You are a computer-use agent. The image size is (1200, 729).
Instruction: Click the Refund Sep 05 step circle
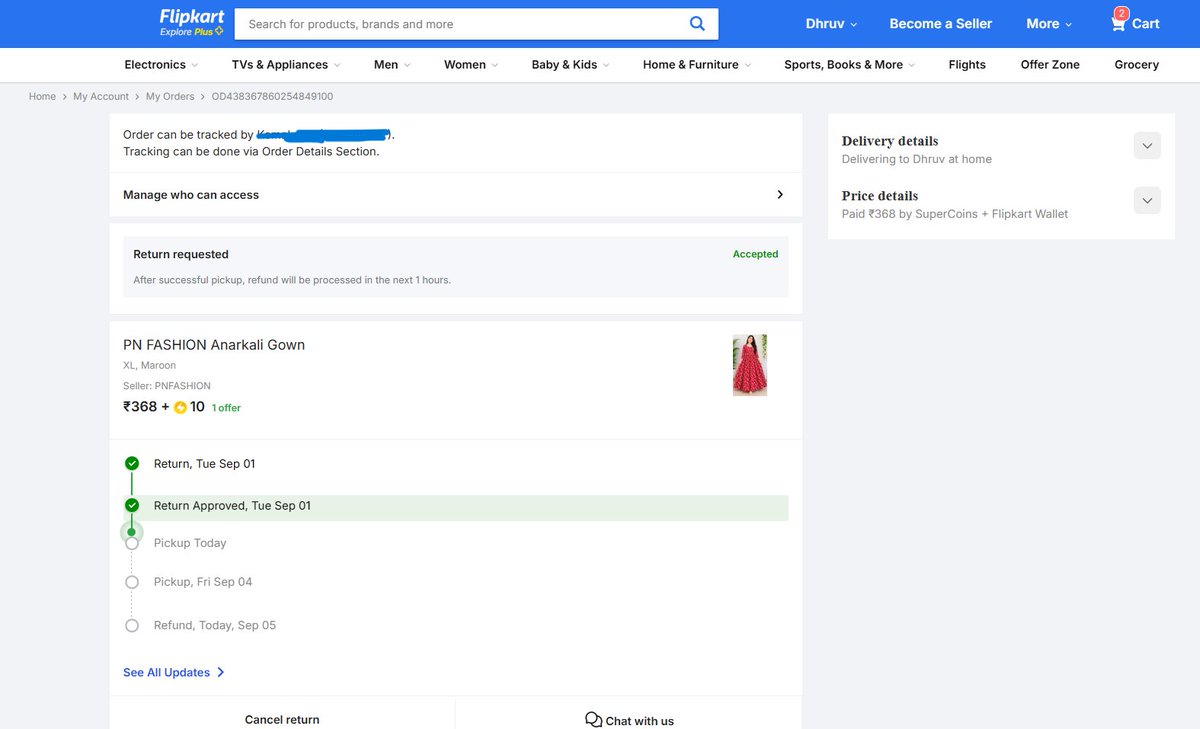pyautogui.click(x=132, y=625)
